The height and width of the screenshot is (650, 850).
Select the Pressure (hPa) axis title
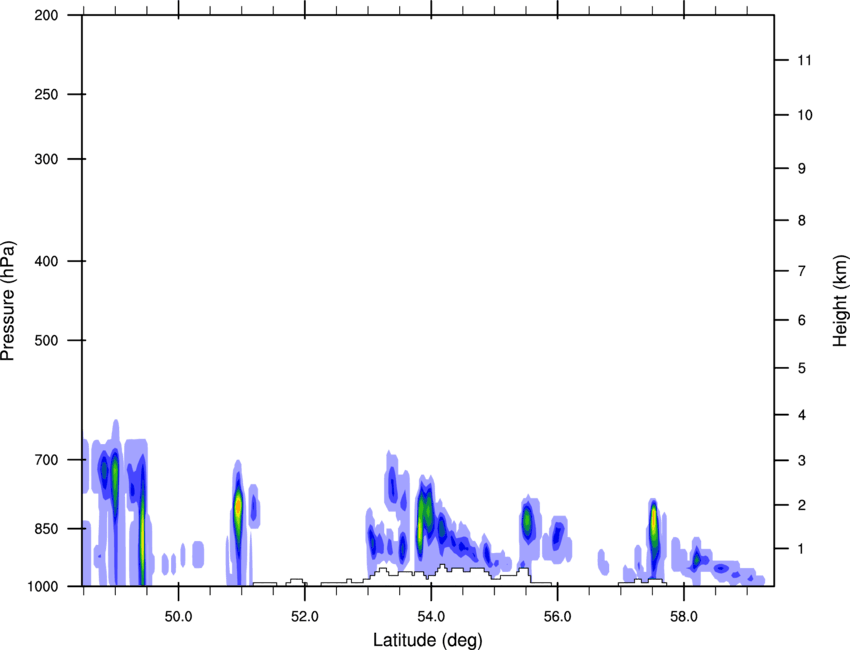(x=8, y=301)
